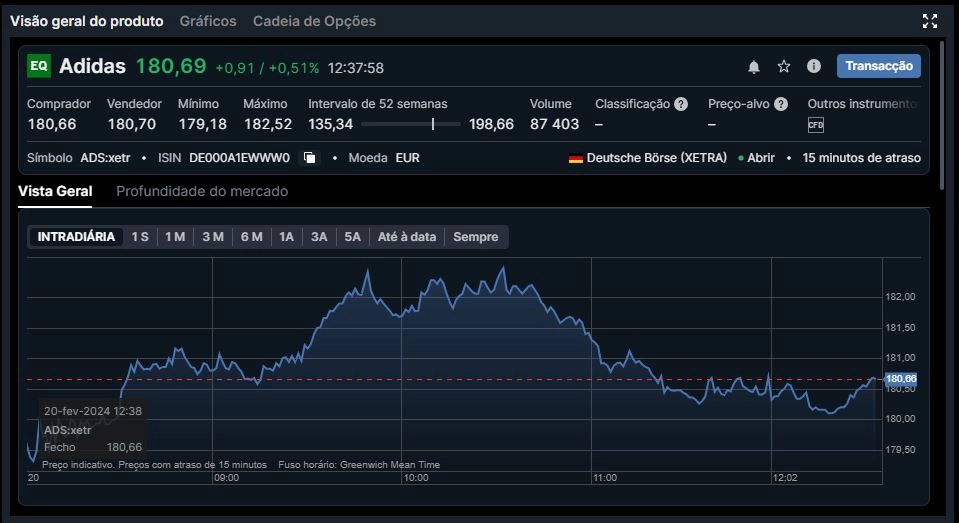The image size is (959, 523).
Task: Set chart range to 3 M
Action: [213, 237]
